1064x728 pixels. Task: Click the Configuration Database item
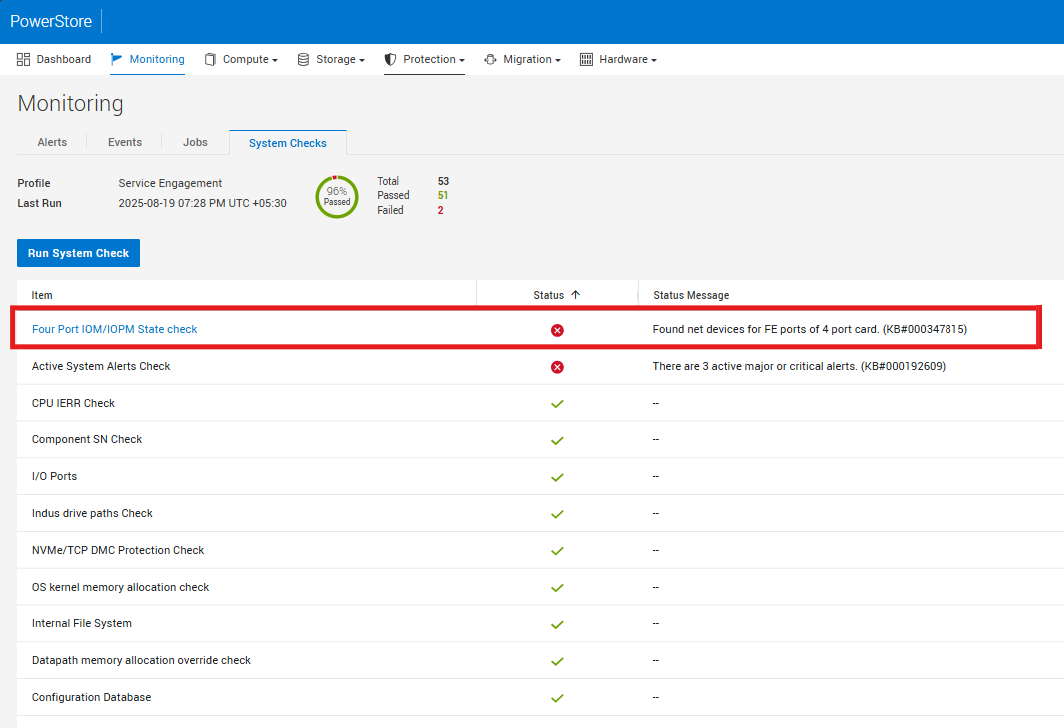pyautogui.click(x=92, y=697)
